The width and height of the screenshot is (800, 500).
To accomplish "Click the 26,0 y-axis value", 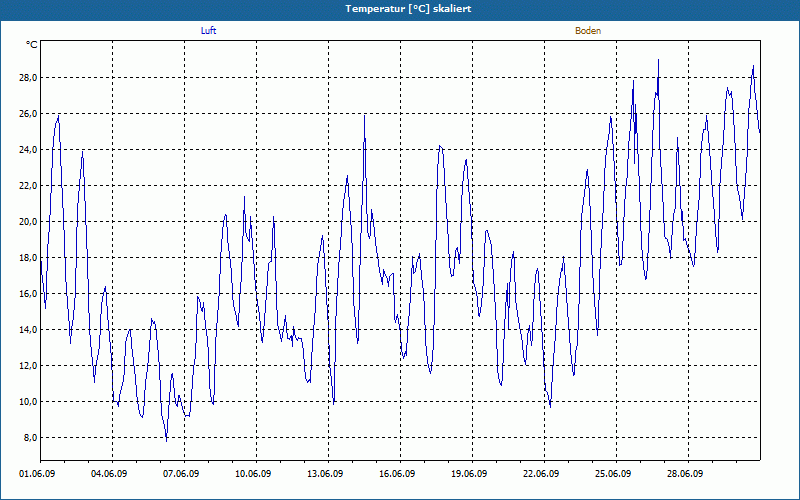I will click(x=28, y=113).
